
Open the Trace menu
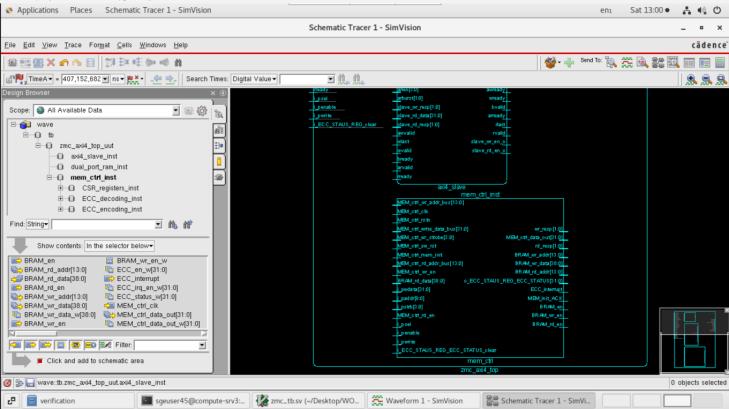(x=73, y=45)
